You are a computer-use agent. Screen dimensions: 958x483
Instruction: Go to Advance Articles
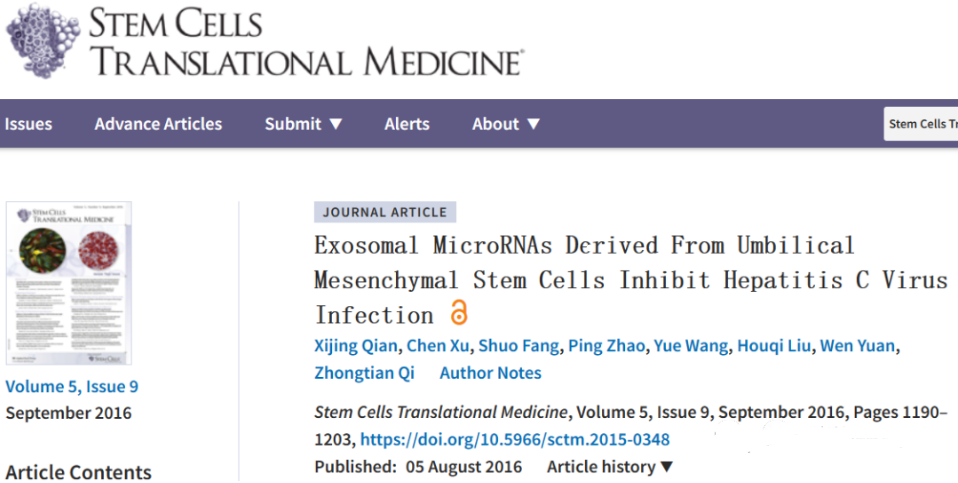click(x=158, y=124)
